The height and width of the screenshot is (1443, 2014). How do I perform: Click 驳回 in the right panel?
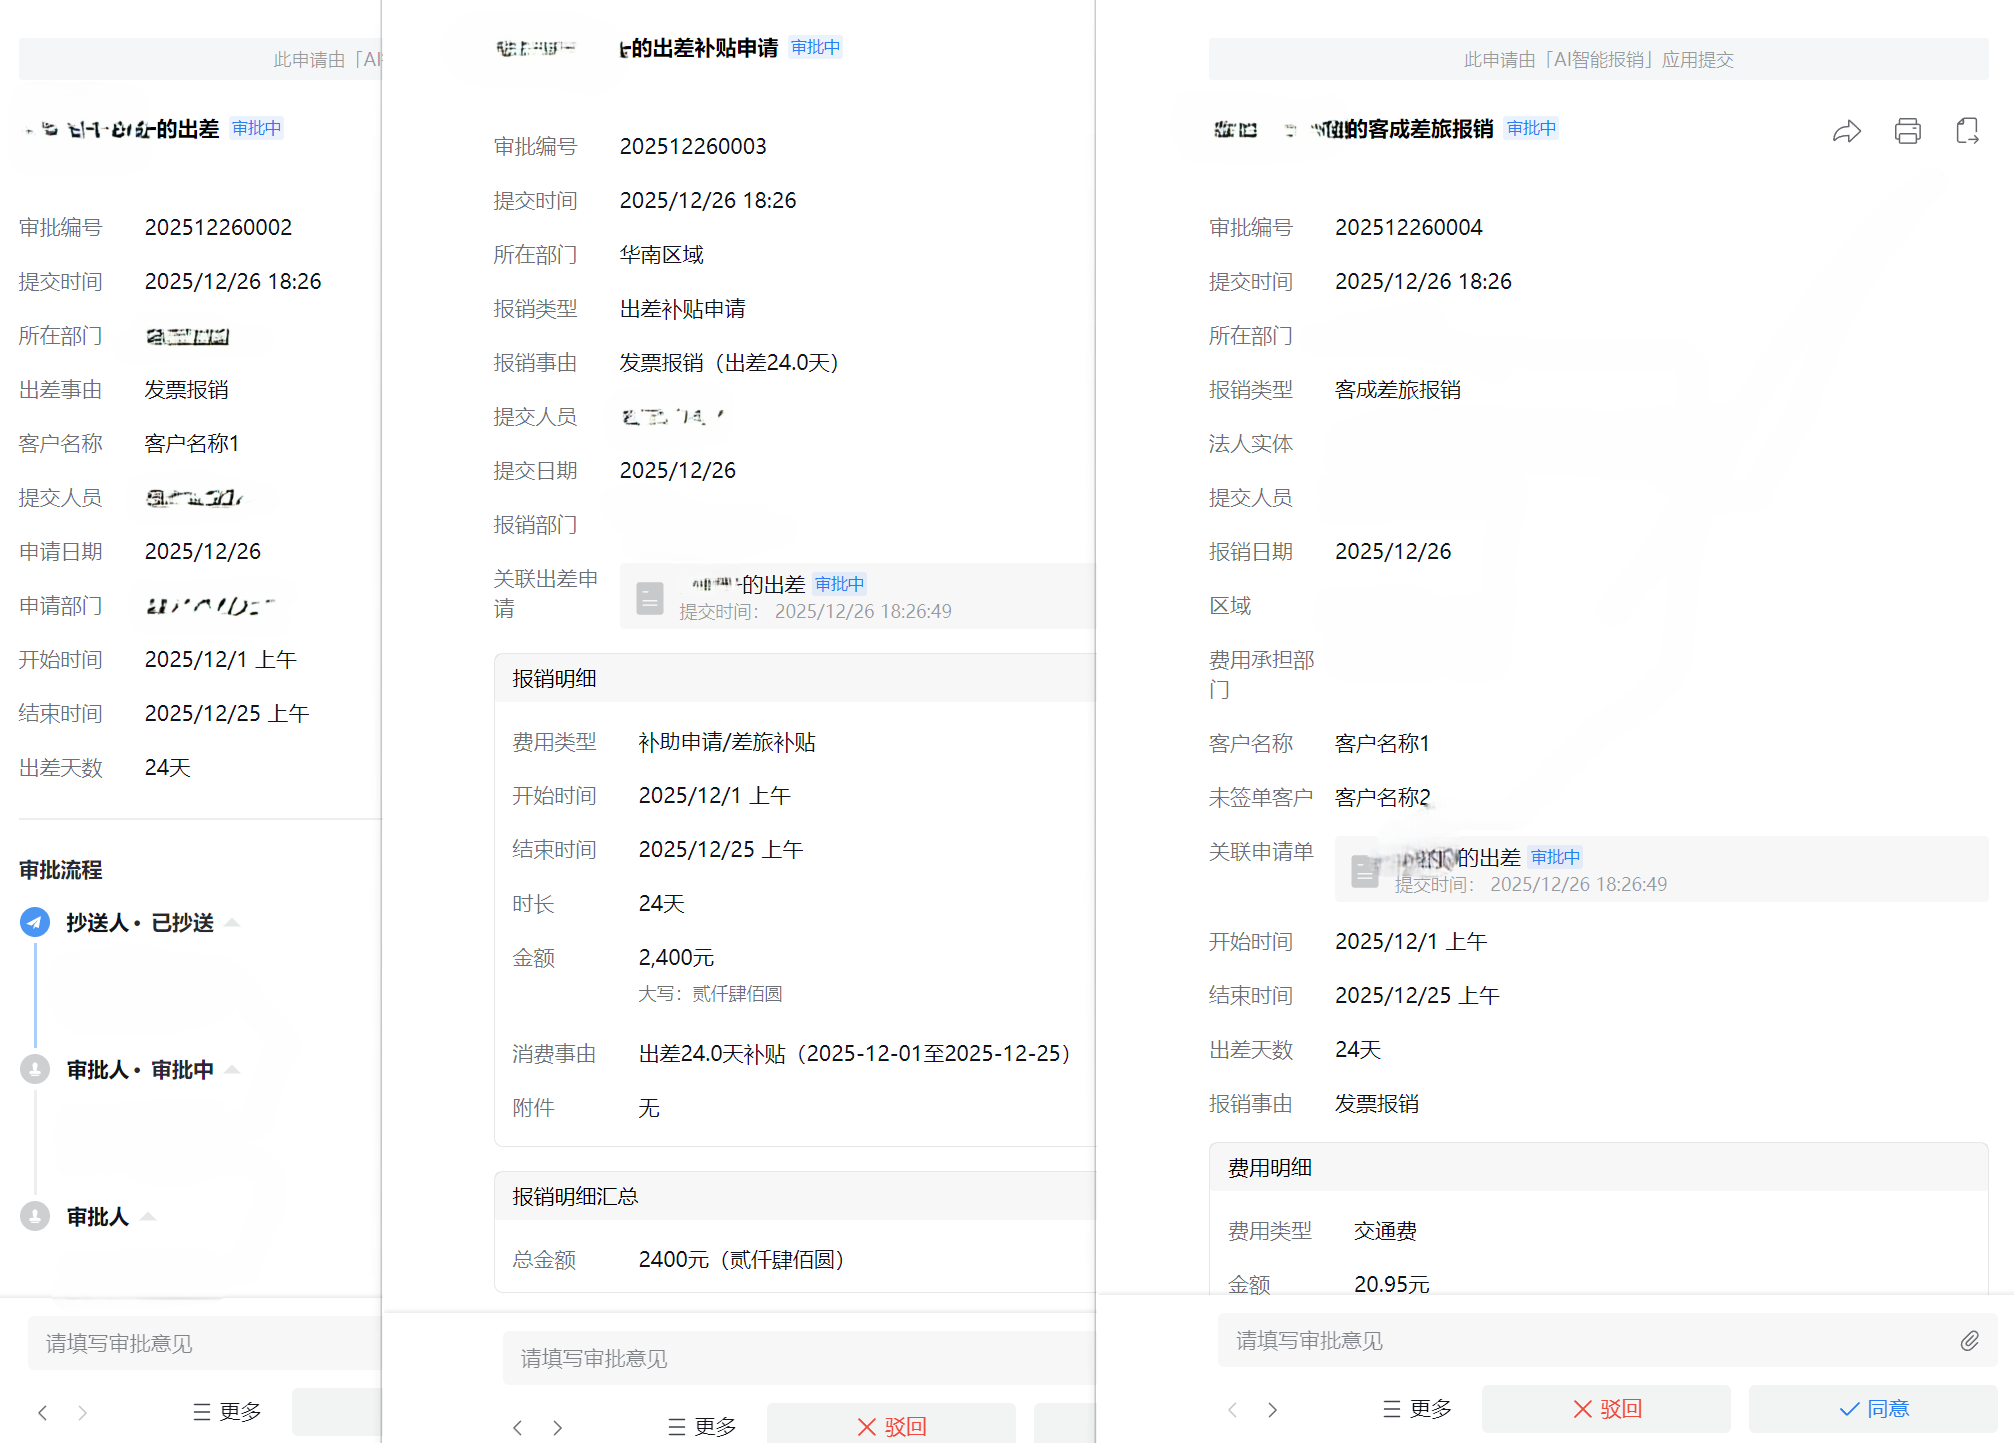pos(1606,1409)
